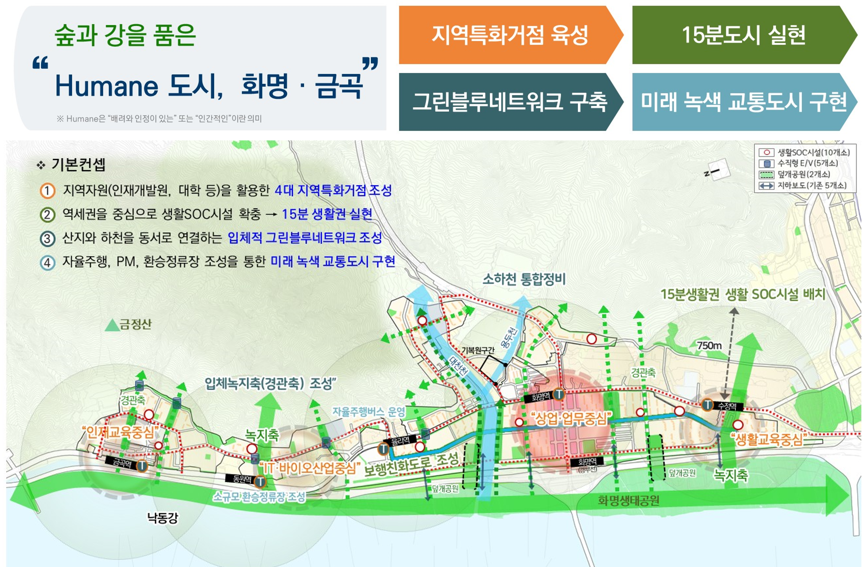Click the 화명생태공원 label on green arrow

tap(628, 501)
